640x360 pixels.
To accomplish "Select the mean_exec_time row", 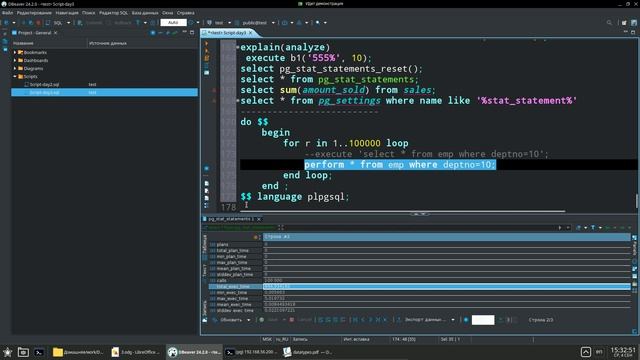I will (420, 304).
